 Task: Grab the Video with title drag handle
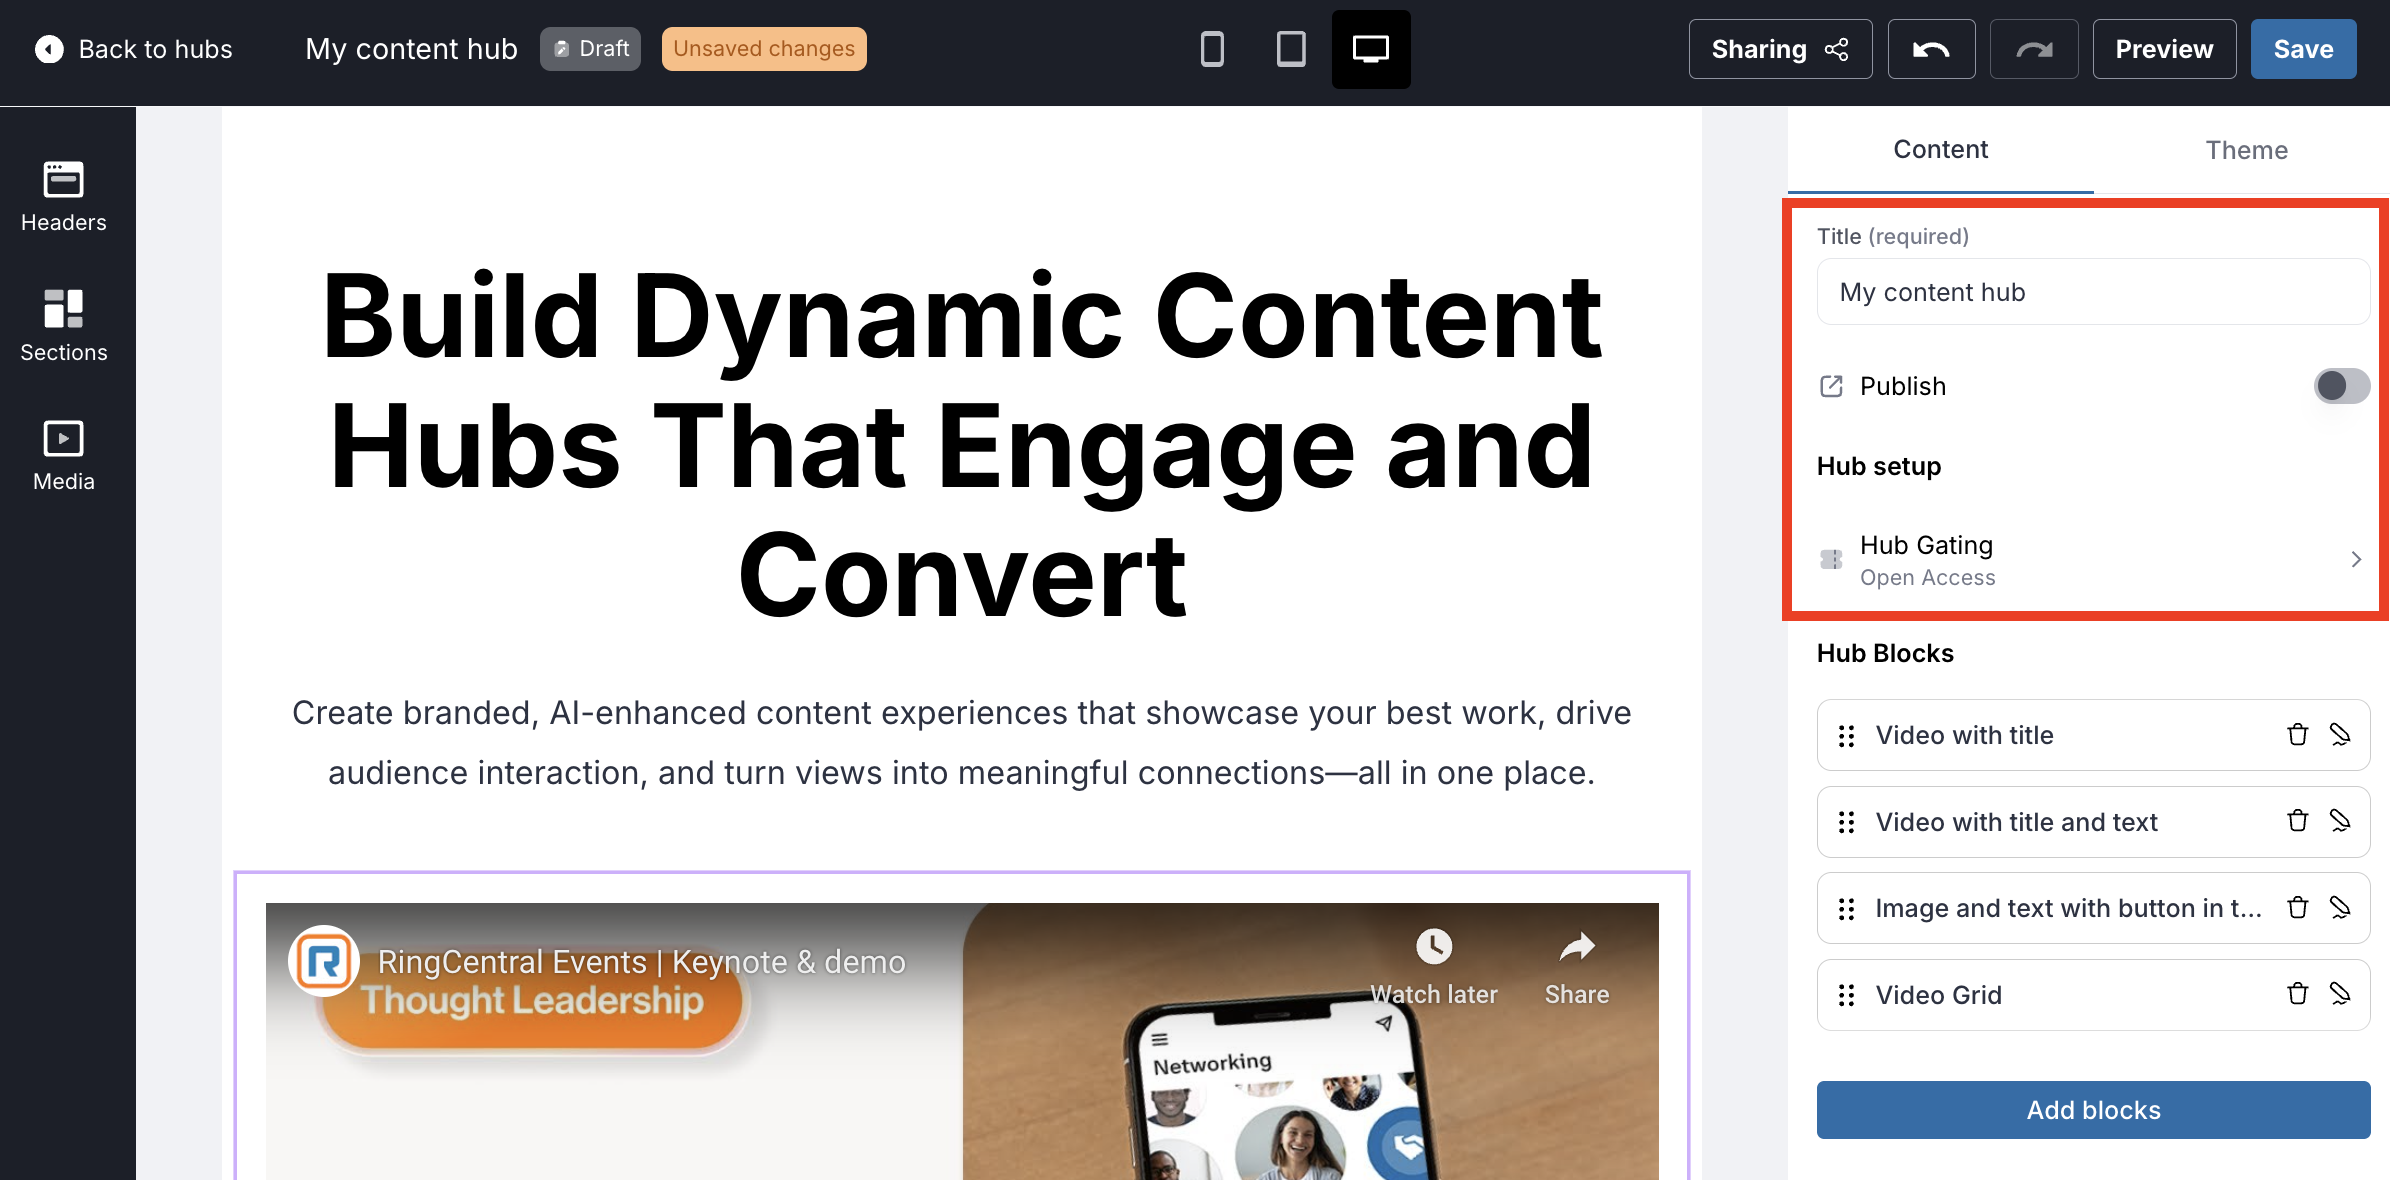1846,736
